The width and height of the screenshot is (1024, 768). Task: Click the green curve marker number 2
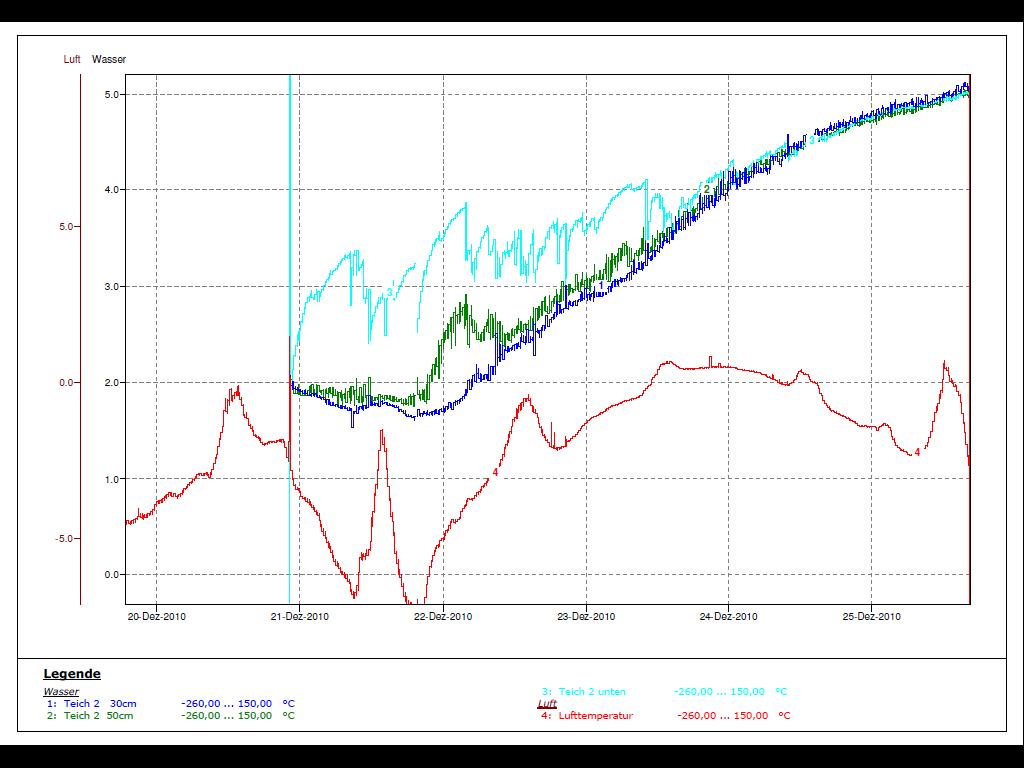706,189
